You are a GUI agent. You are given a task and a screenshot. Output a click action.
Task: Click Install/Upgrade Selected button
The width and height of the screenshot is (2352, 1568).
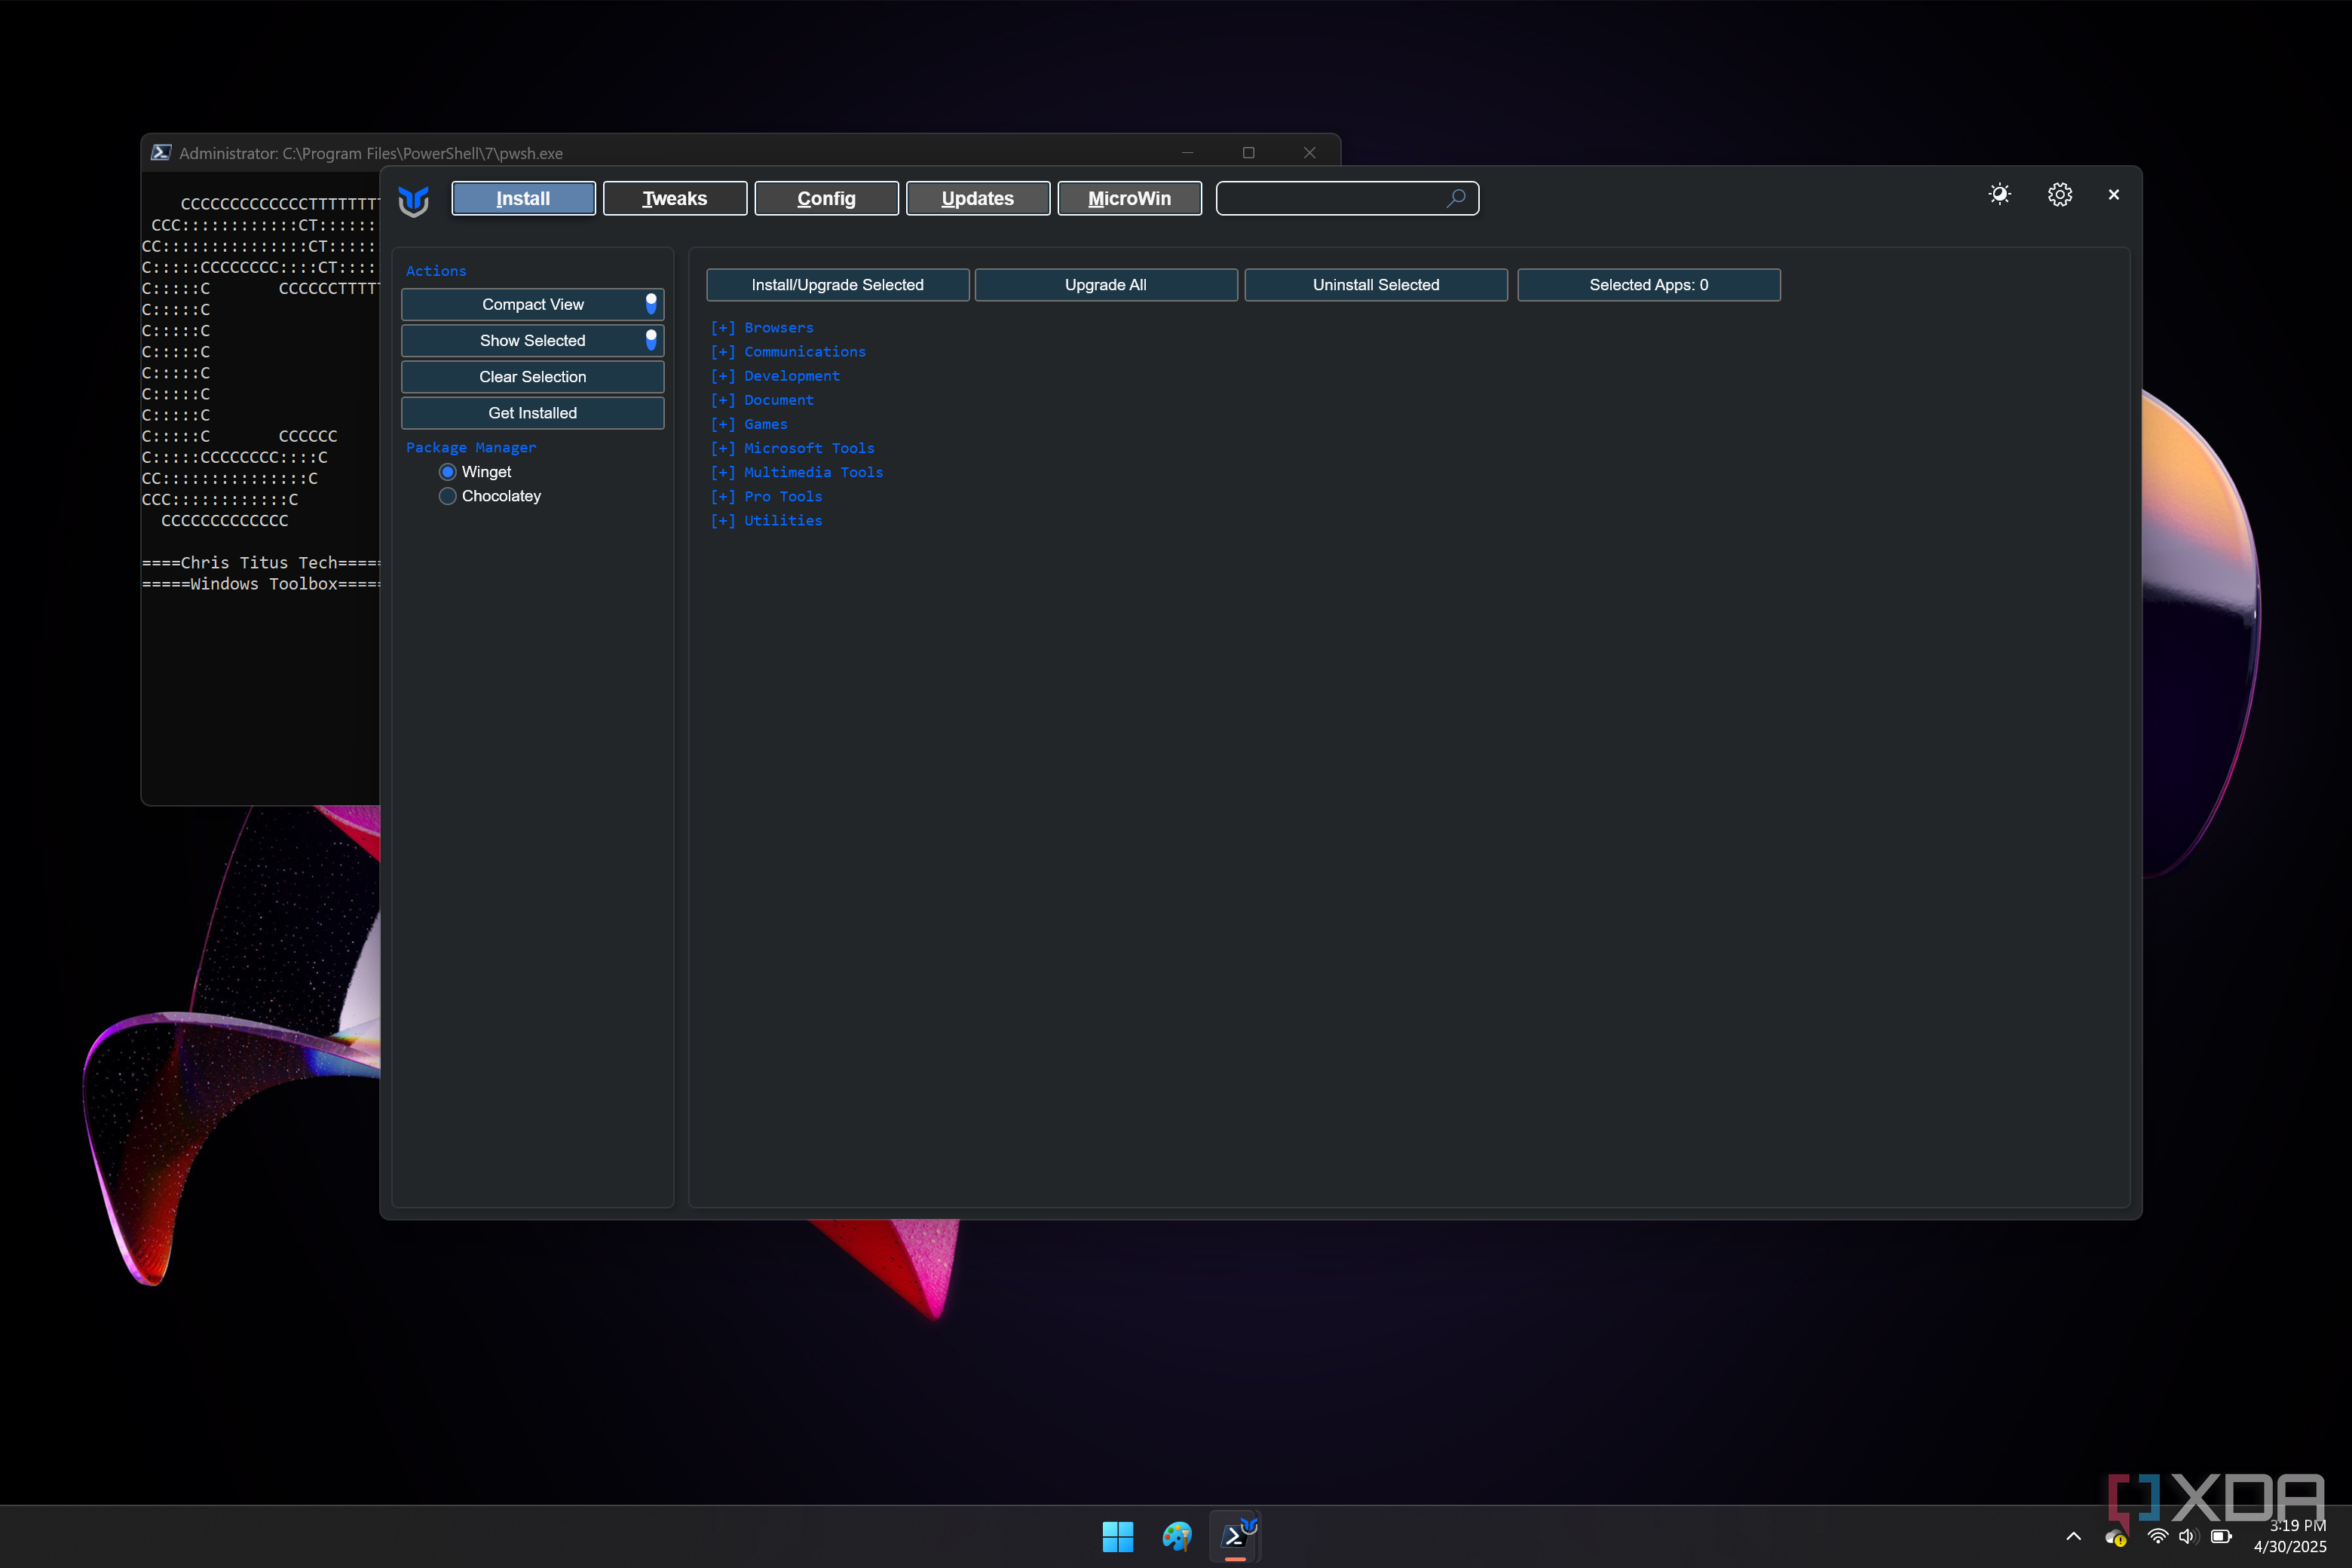pos(838,285)
